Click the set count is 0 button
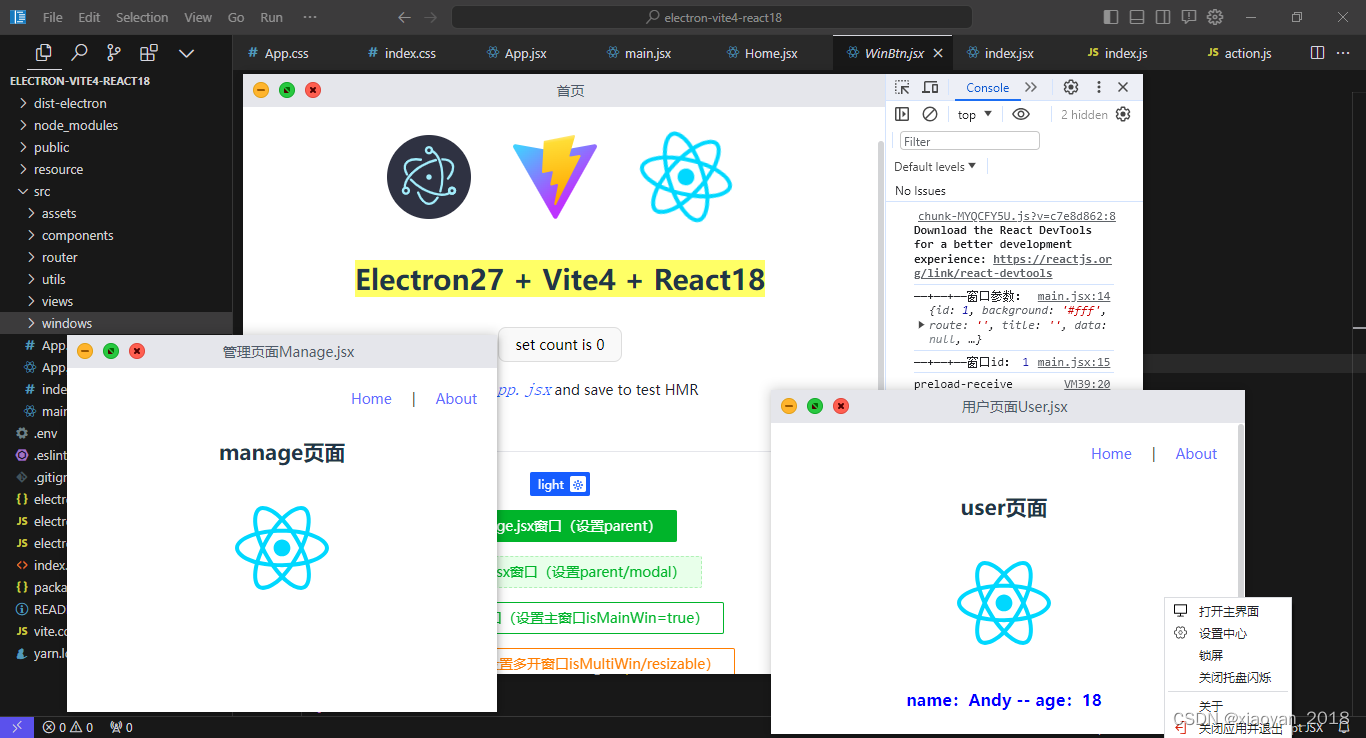1366x738 pixels. pyautogui.click(x=560, y=345)
